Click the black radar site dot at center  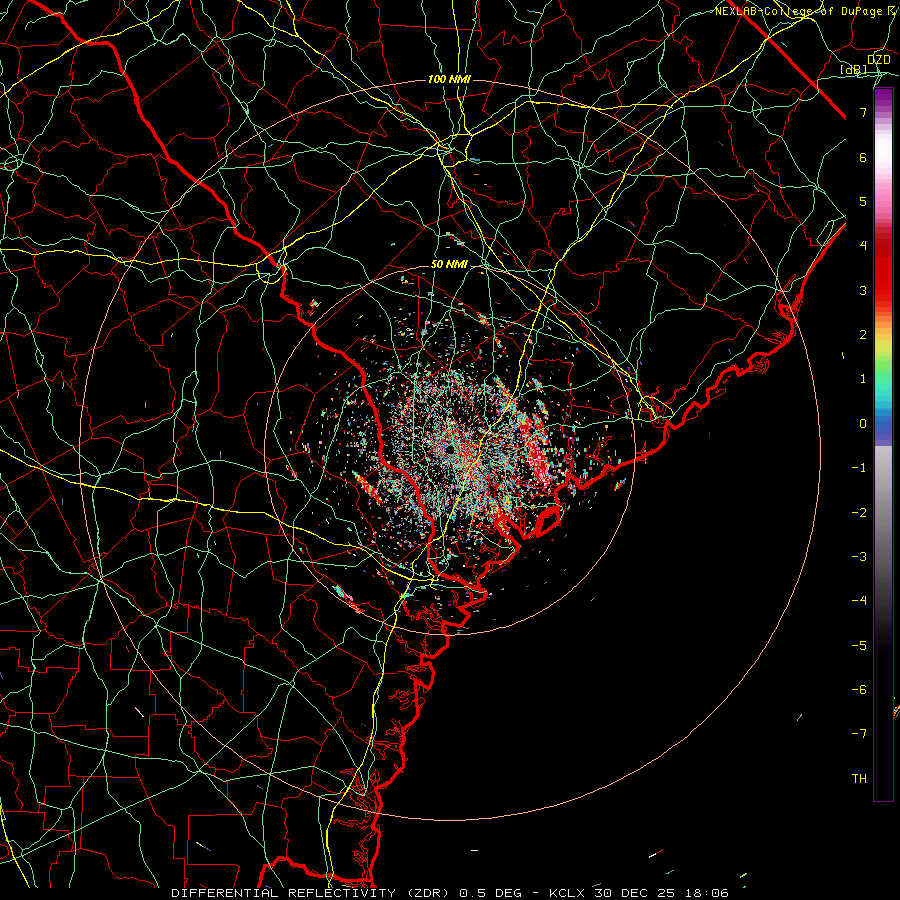449,449
